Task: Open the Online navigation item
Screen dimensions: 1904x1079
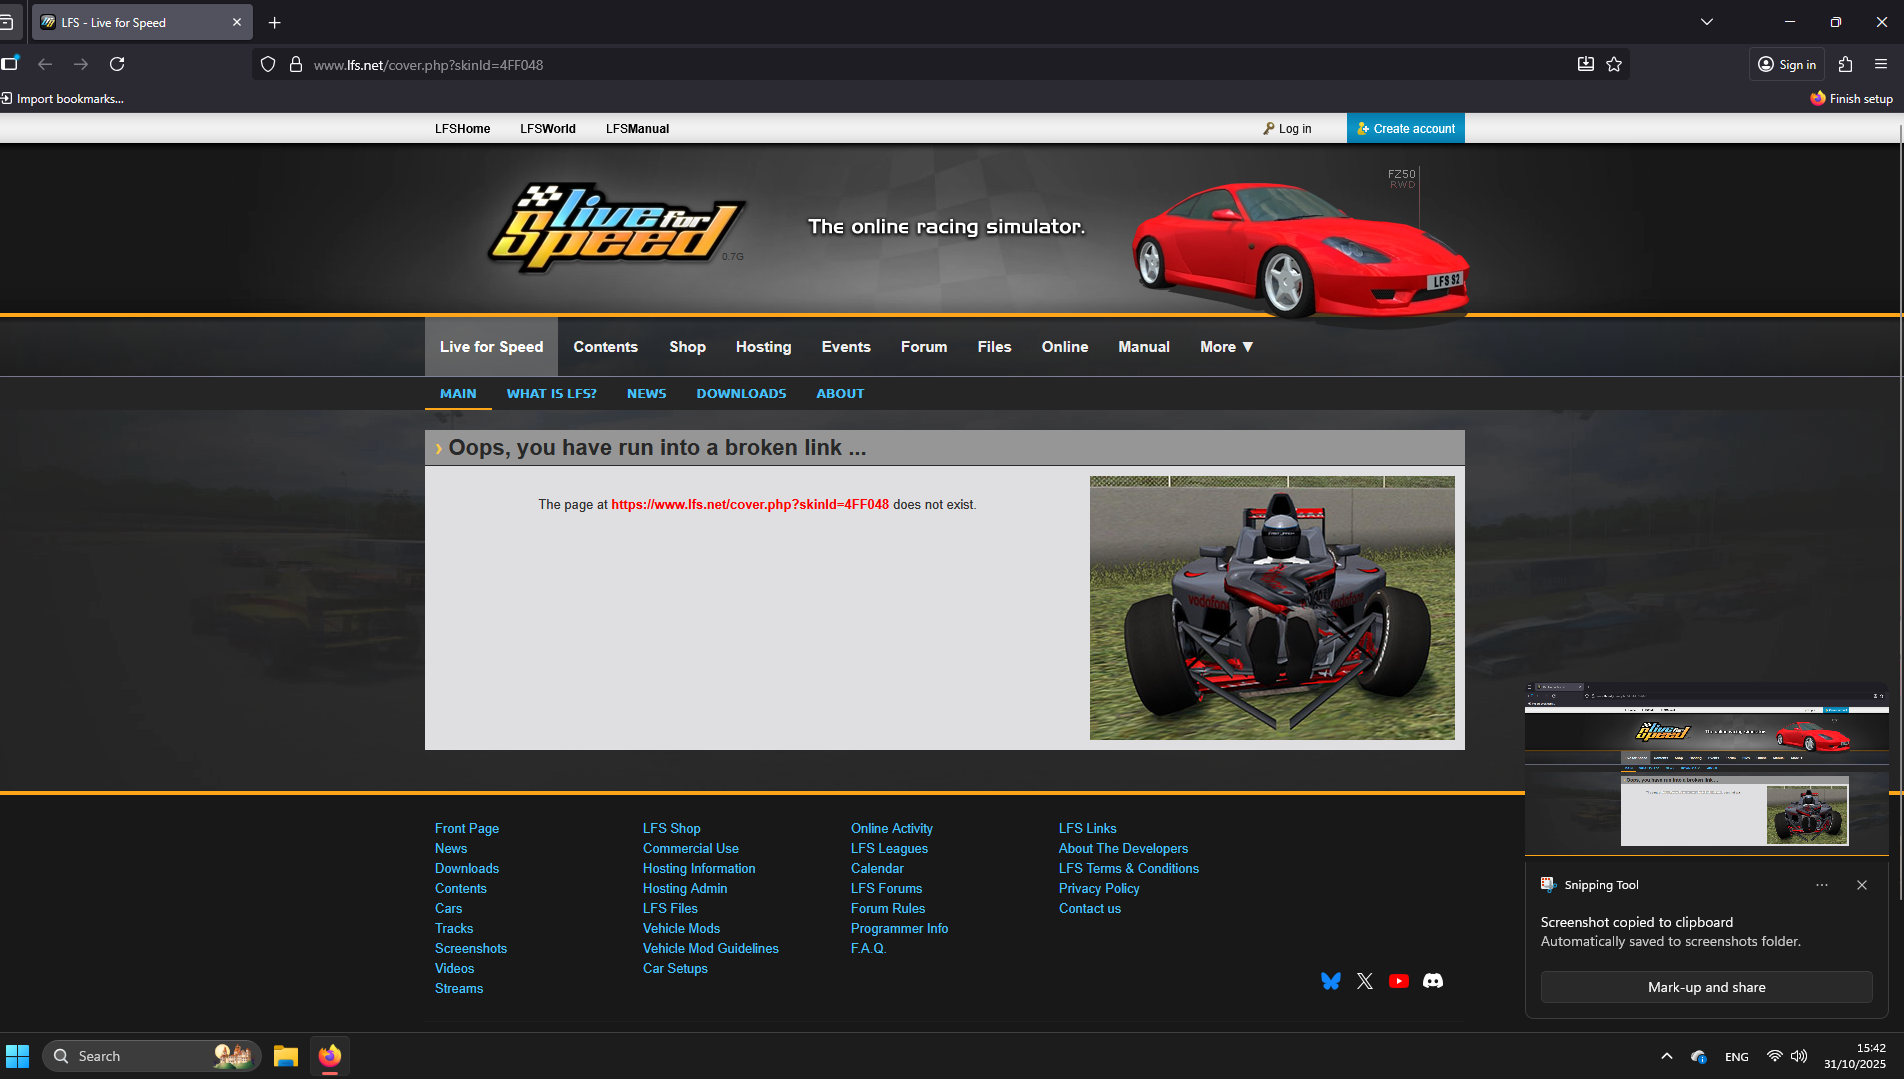Action: point(1065,347)
